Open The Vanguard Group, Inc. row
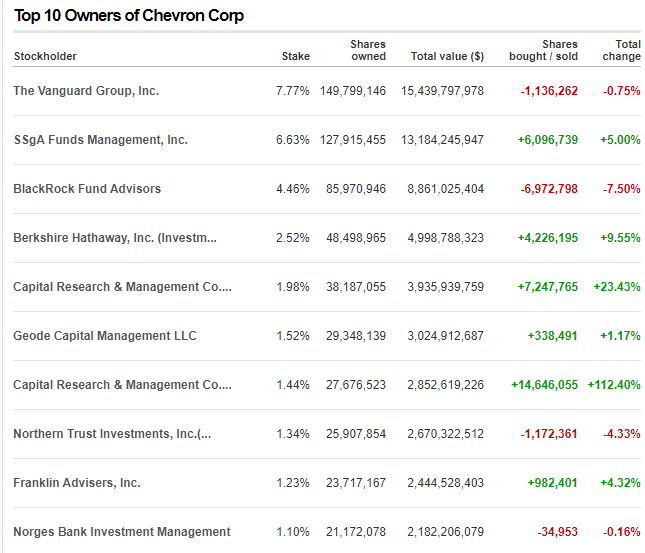The width and height of the screenshot is (645, 553). tap(86, 91)
